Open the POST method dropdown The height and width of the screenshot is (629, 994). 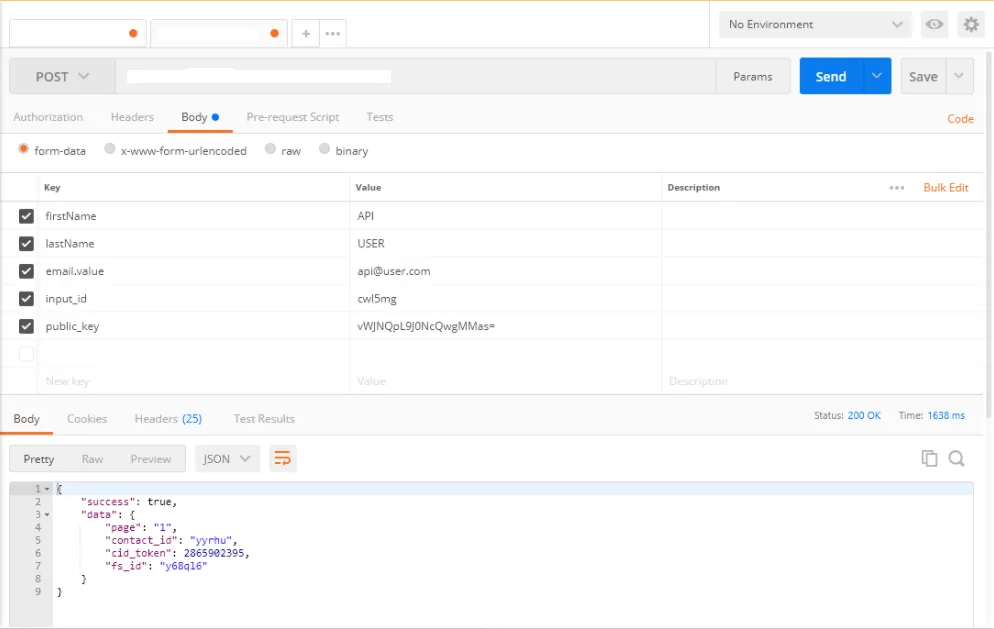(62, 77)
